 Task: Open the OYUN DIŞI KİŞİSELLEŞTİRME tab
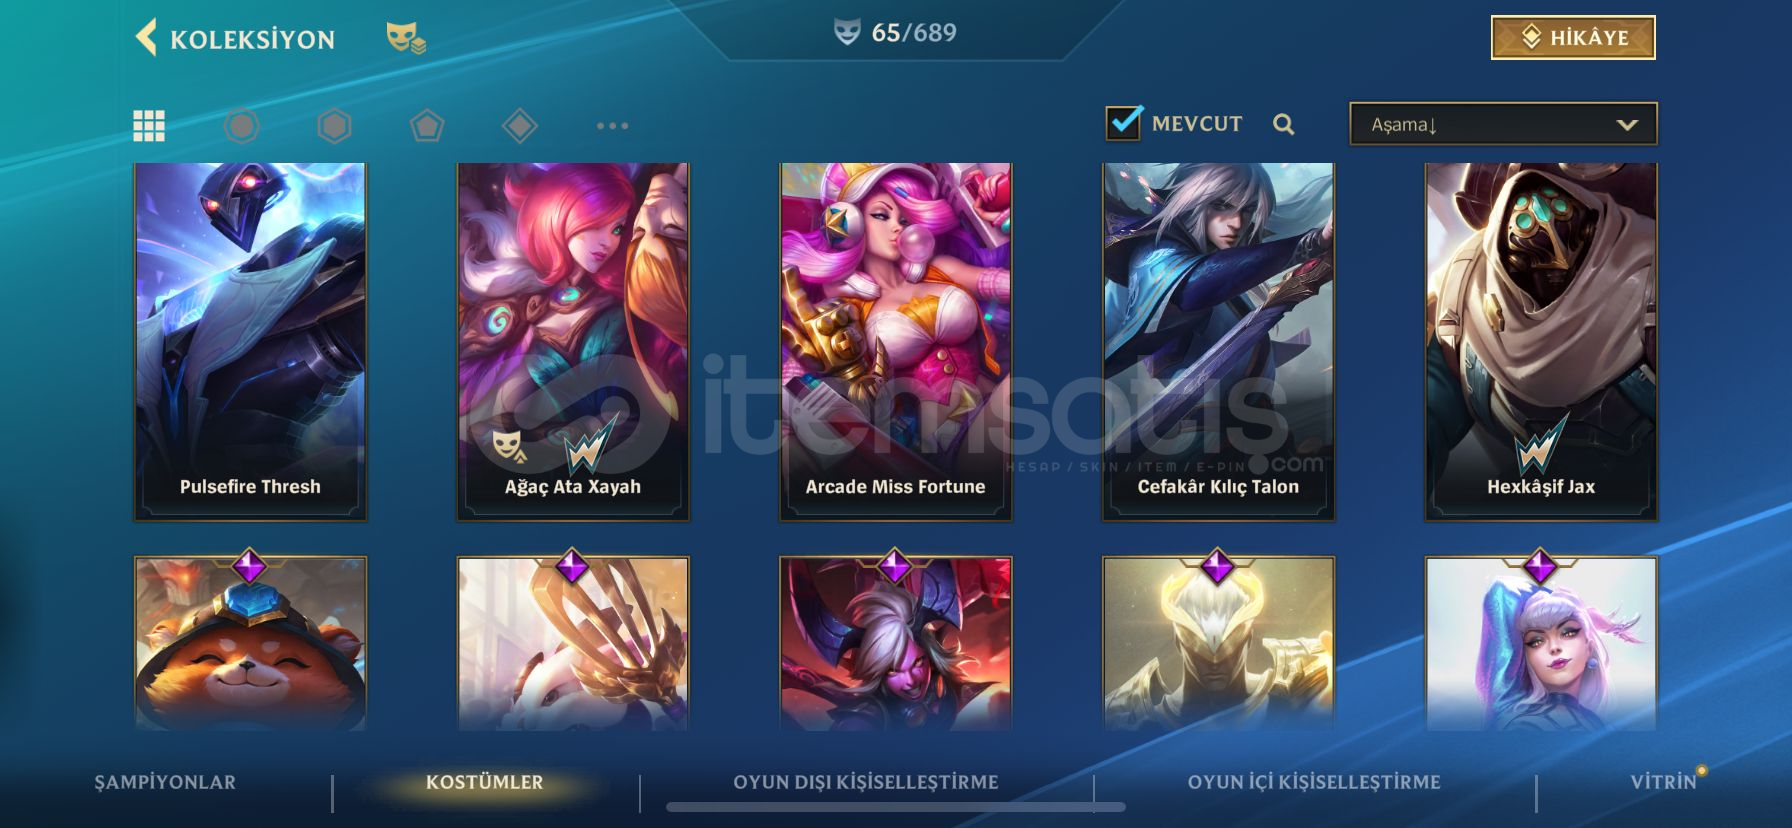tap(866, 782)
